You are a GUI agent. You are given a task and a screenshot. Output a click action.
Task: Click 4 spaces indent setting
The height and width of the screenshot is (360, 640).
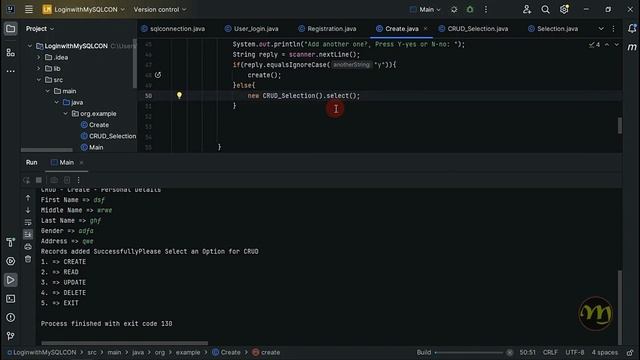[604, 352]
